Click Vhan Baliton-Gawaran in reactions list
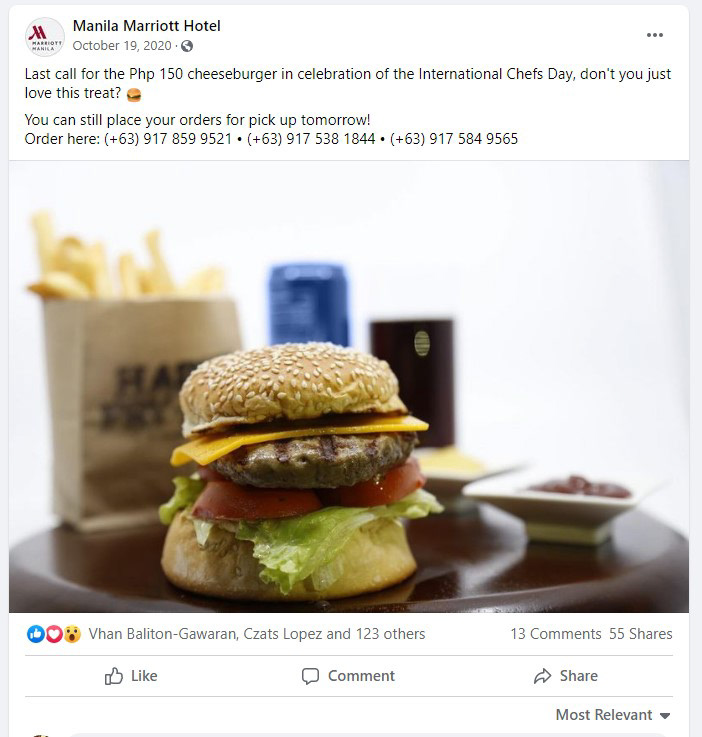This screenshot has height=737, width=702. pyautogui.click(x=163, y=634)
